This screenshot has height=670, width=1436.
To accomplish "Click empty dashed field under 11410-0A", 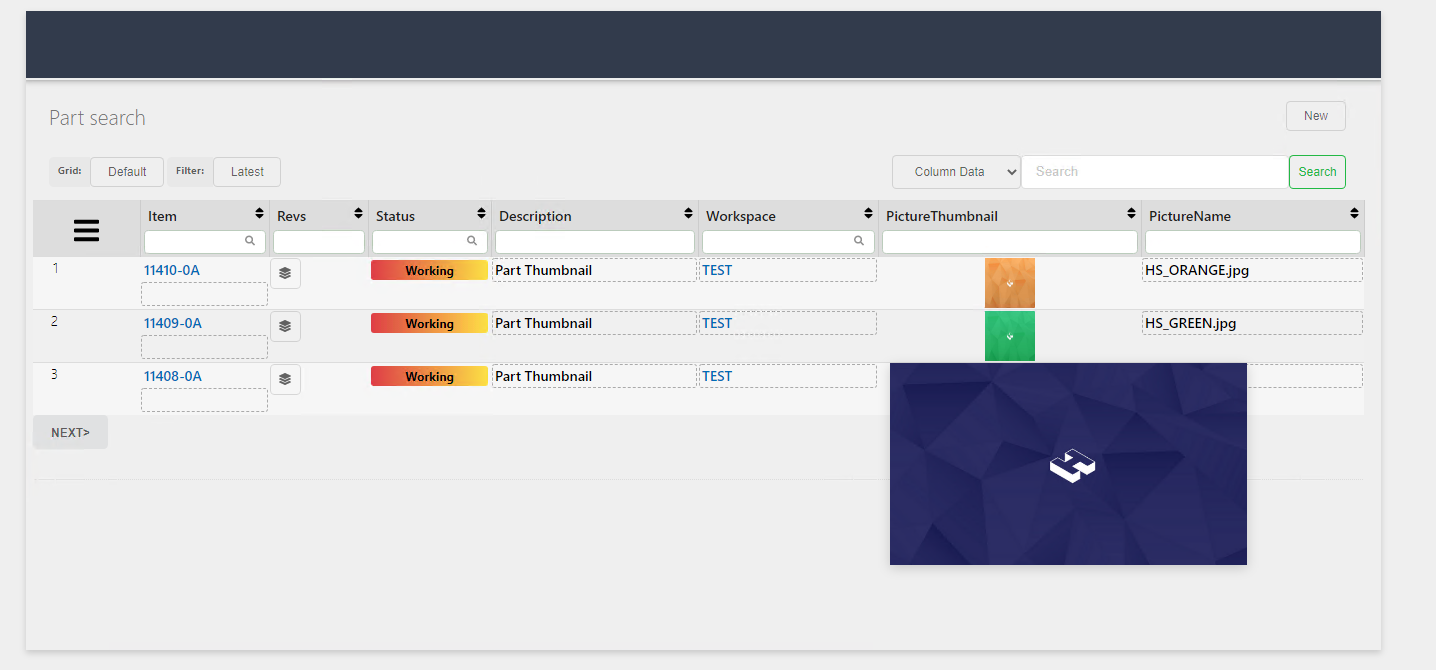I will (204, 294).
